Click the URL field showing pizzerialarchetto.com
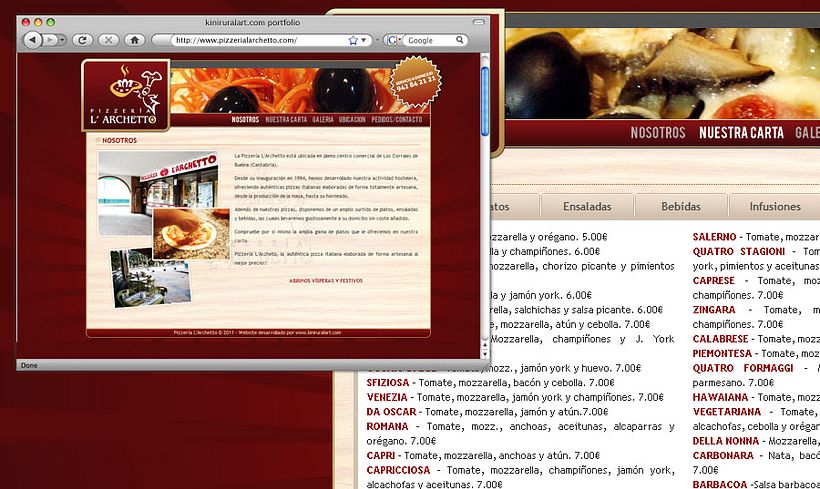 pos(258,40)
